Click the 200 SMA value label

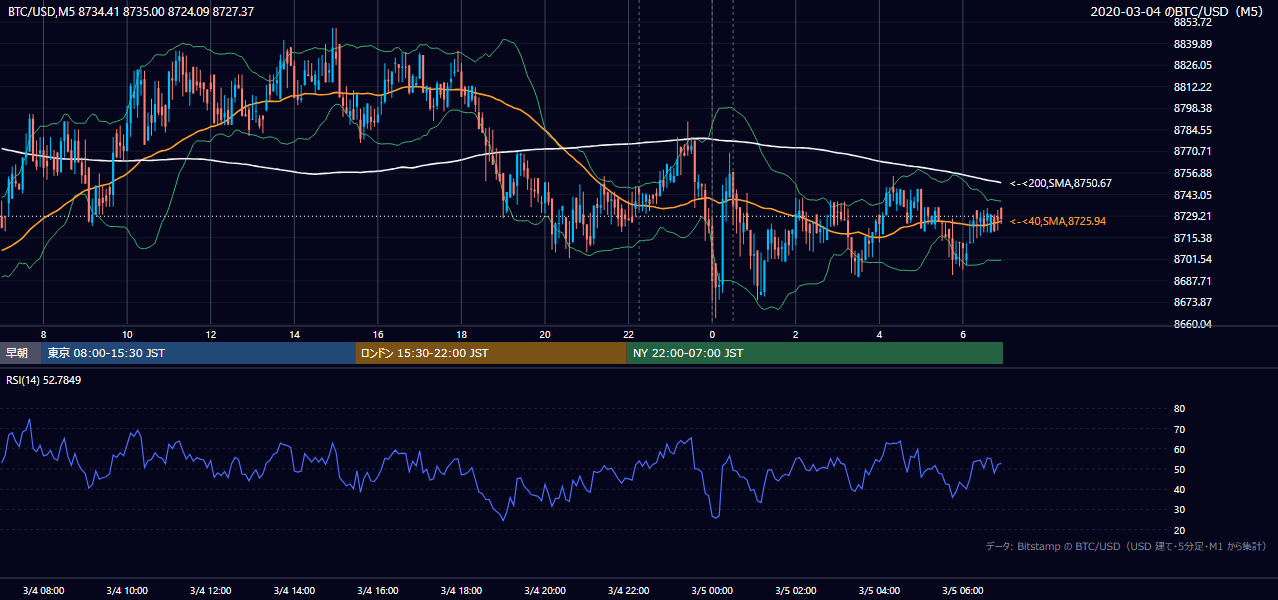1061,184
